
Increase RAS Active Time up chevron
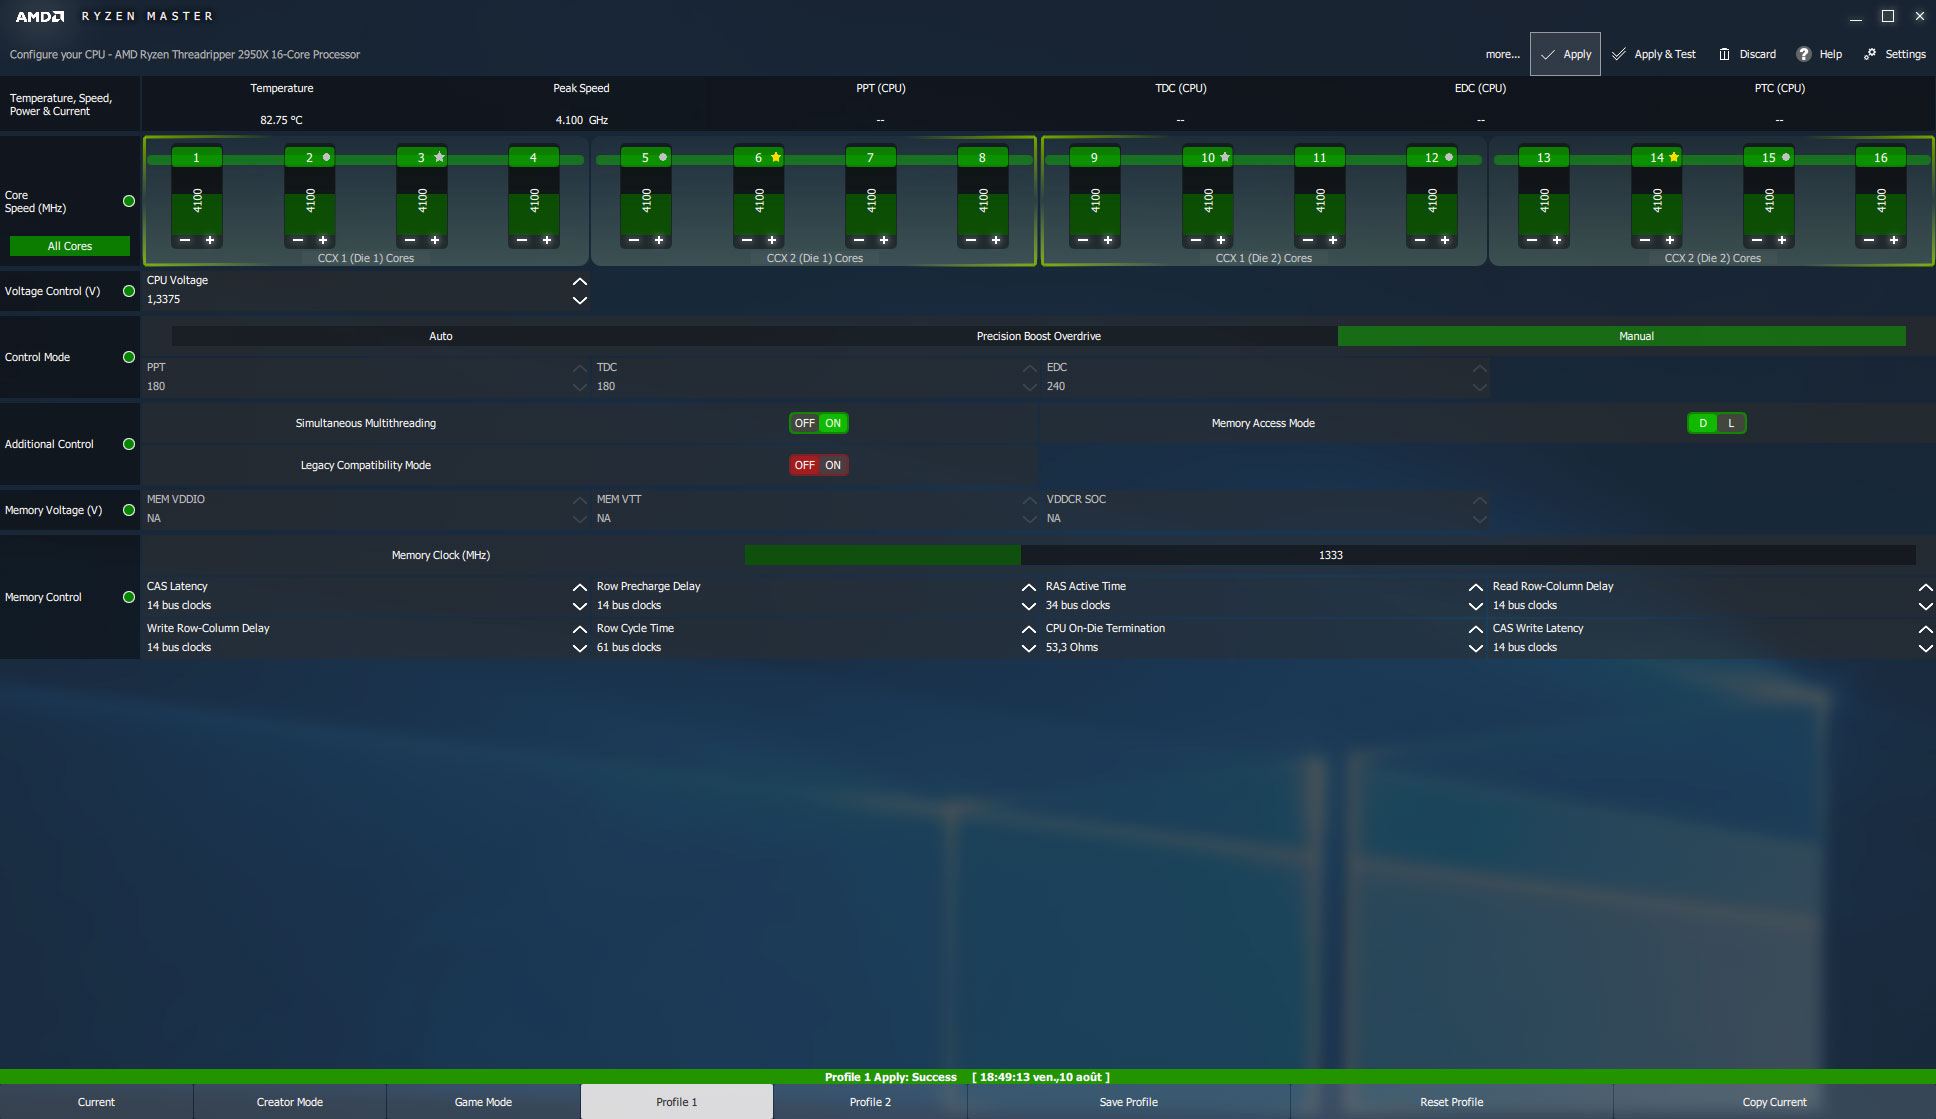(1475, 587)
